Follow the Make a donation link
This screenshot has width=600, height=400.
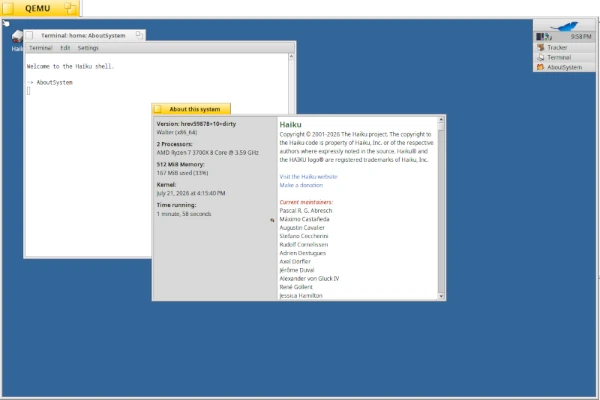coord(301,185)
